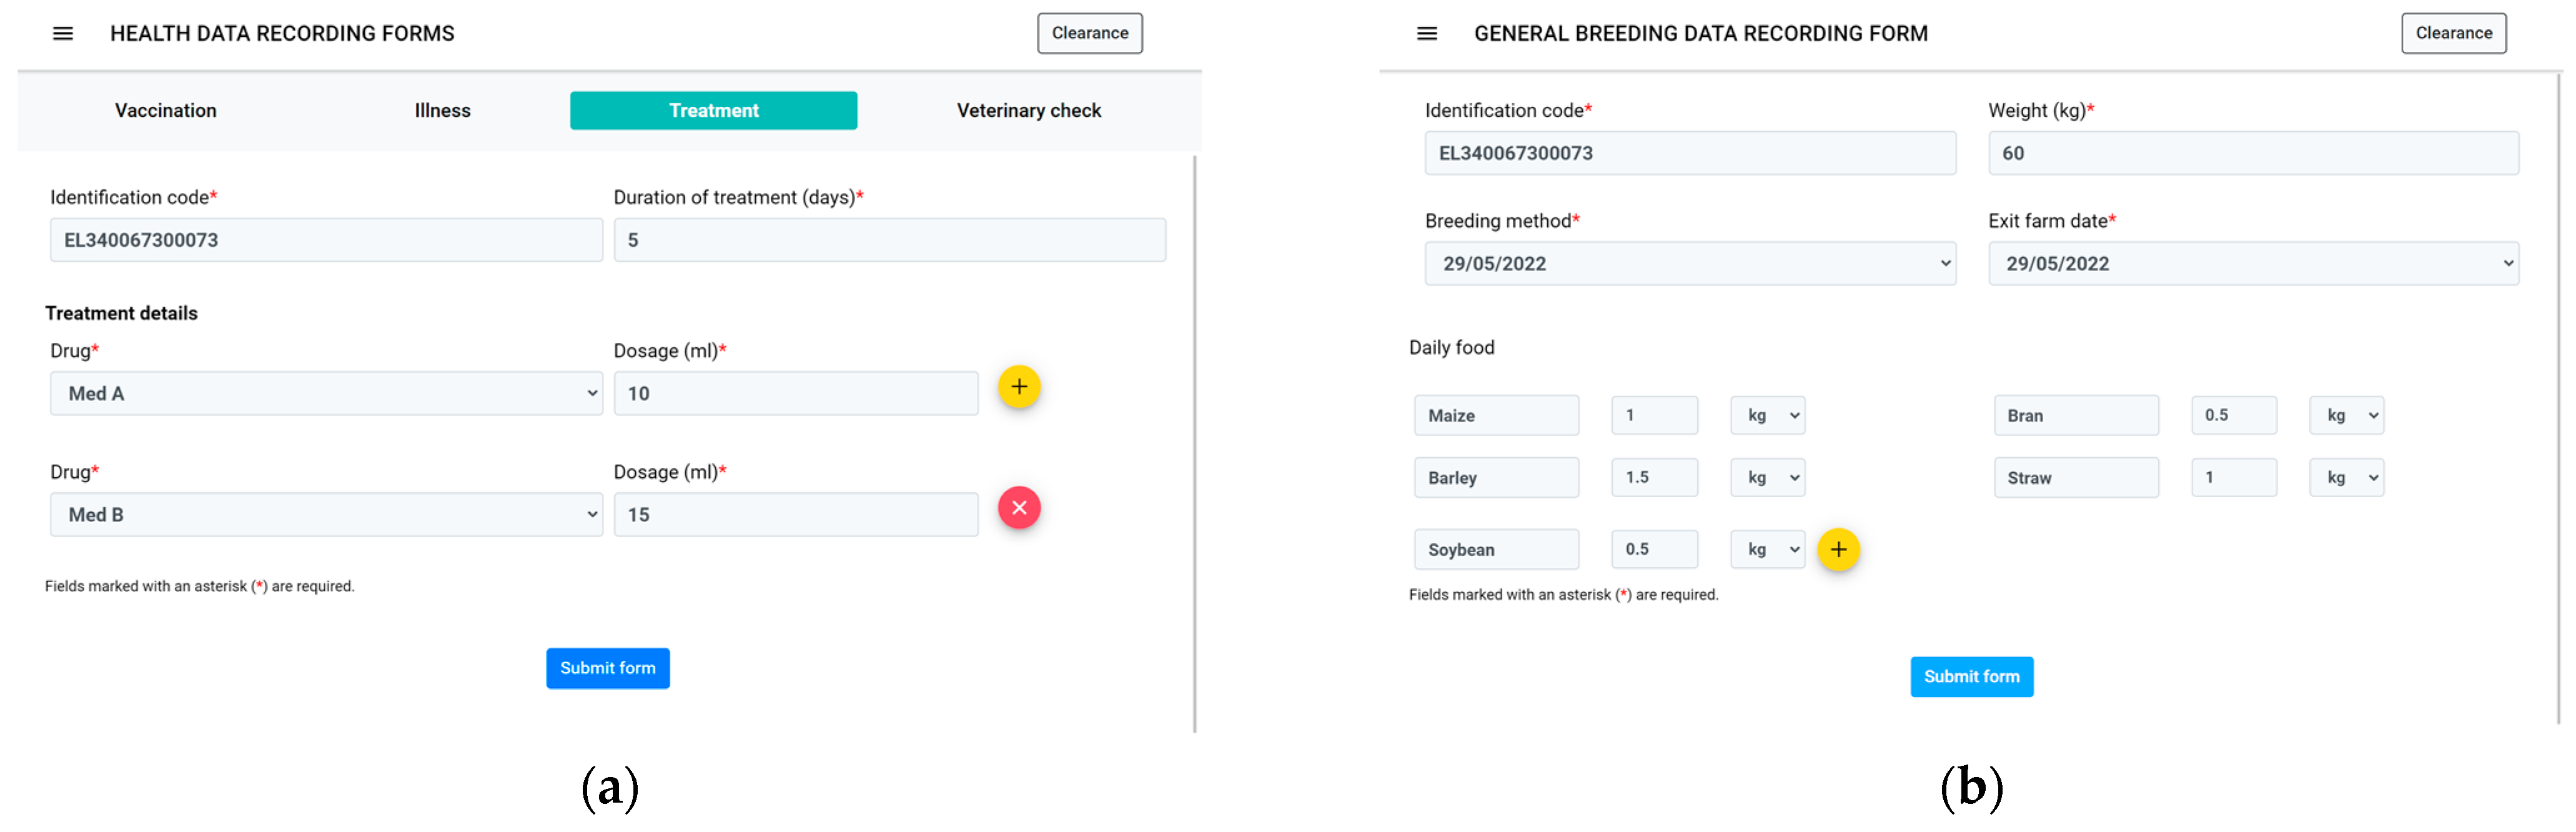Submit the health treatment form
The width and height of the screenshot is (2576, 832).
[607, 669]
